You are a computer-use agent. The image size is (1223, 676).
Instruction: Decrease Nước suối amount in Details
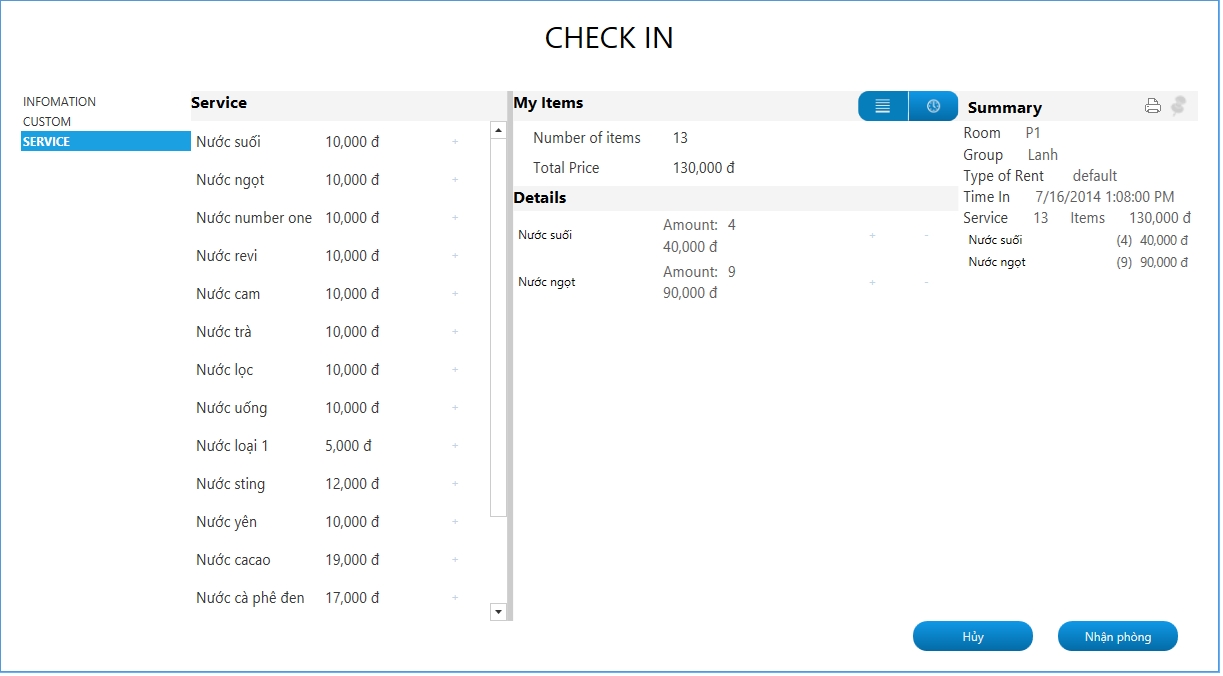click(926, 236)
